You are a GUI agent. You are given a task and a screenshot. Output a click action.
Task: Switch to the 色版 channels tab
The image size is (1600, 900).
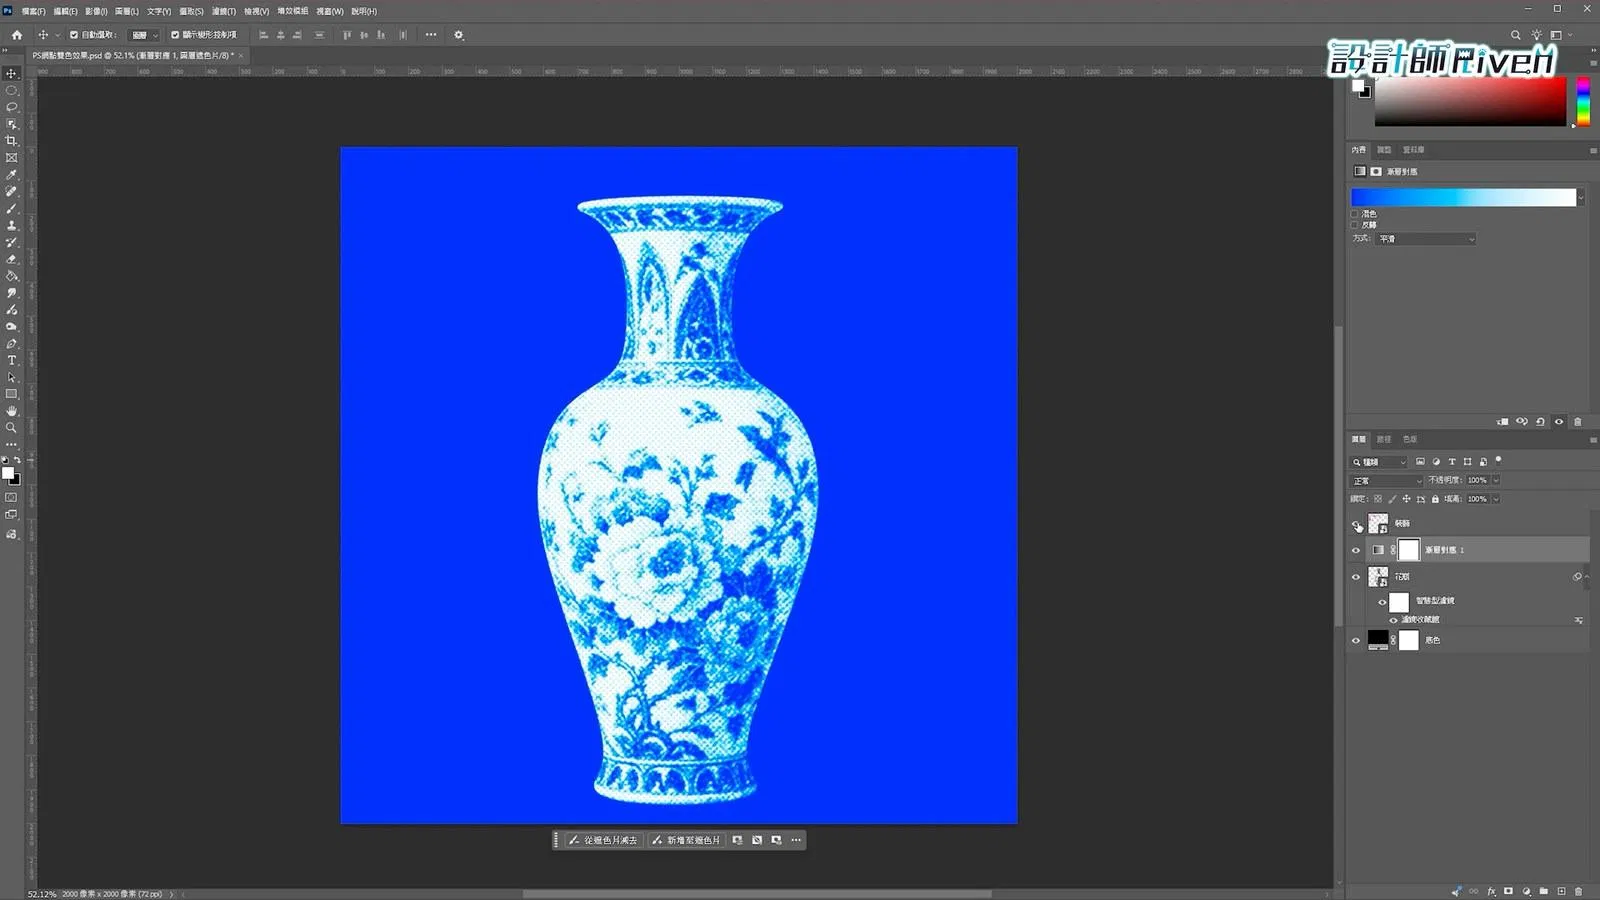click(x=1410, y=440)
